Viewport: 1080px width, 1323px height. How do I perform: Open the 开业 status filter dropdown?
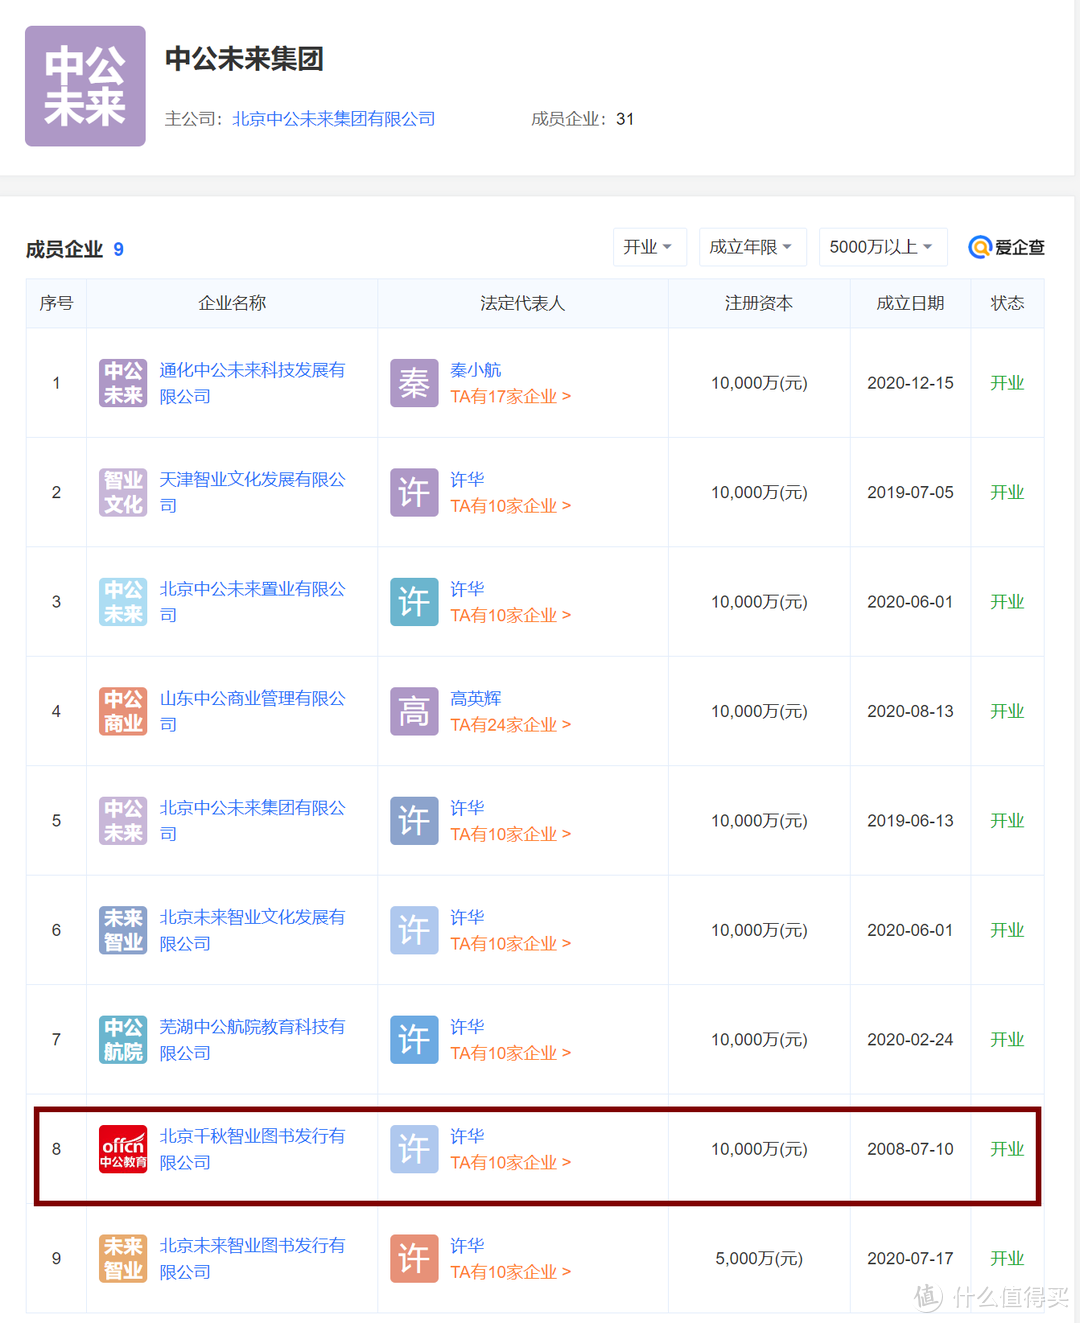(x=649, y=247)
